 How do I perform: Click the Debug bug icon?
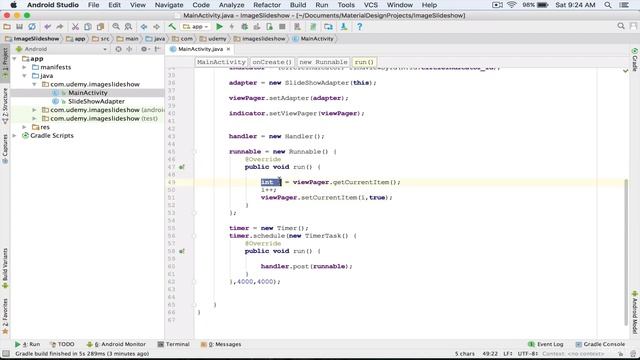pyautogui.click(x=244, y=27)
